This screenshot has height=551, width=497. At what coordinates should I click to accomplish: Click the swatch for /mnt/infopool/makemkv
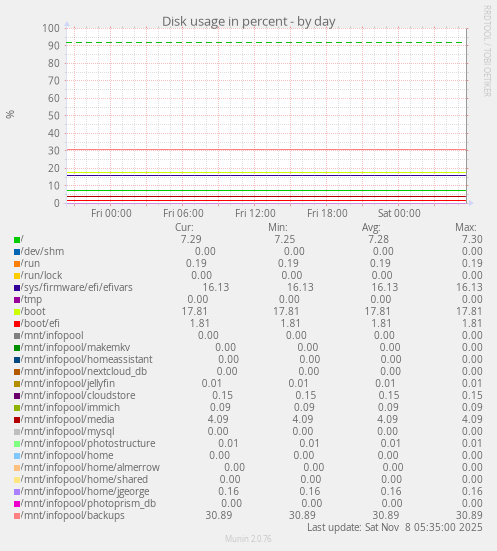click(17, 348)
